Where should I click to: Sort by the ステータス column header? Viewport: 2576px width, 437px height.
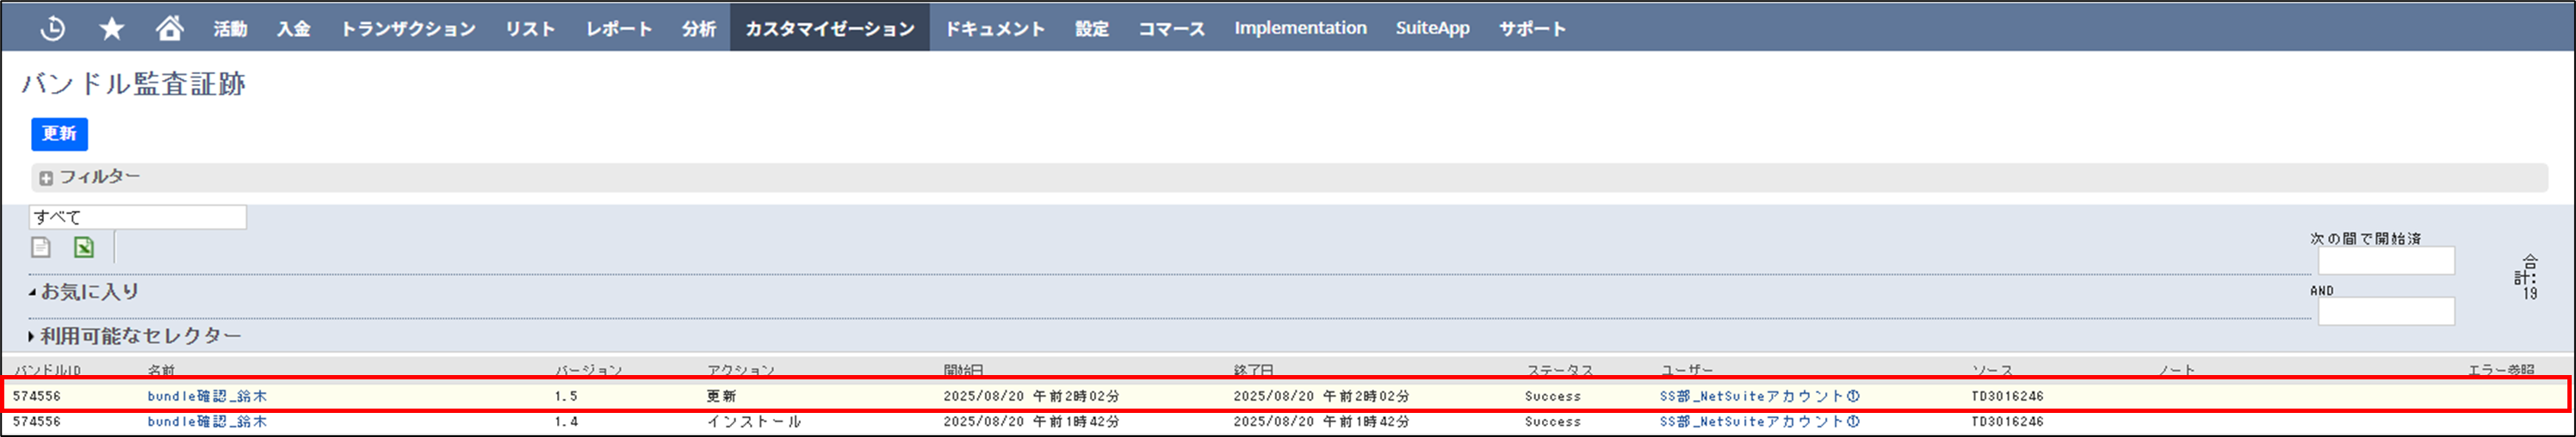click(x=1559, y=370)
